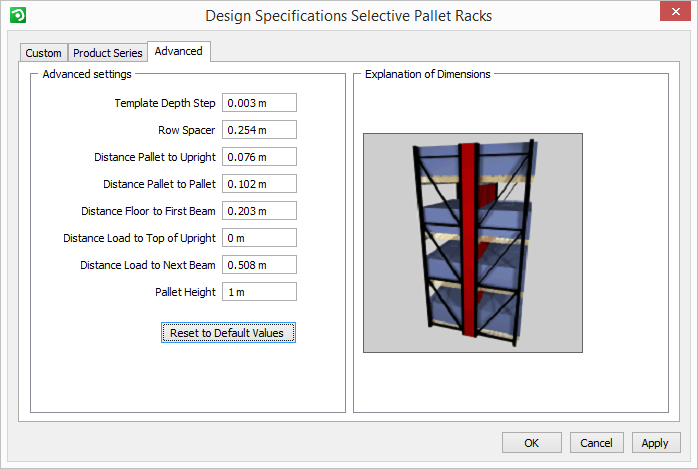Switch to the Custom tab

[x=43, y=53]
